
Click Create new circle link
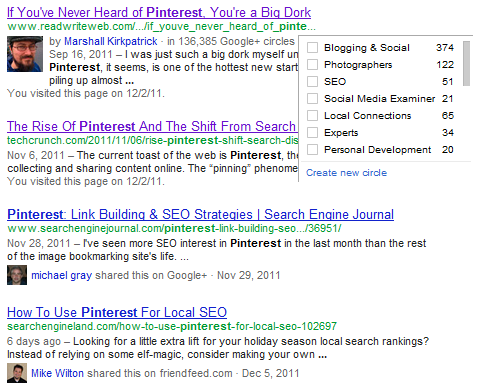tap(346, 173)
